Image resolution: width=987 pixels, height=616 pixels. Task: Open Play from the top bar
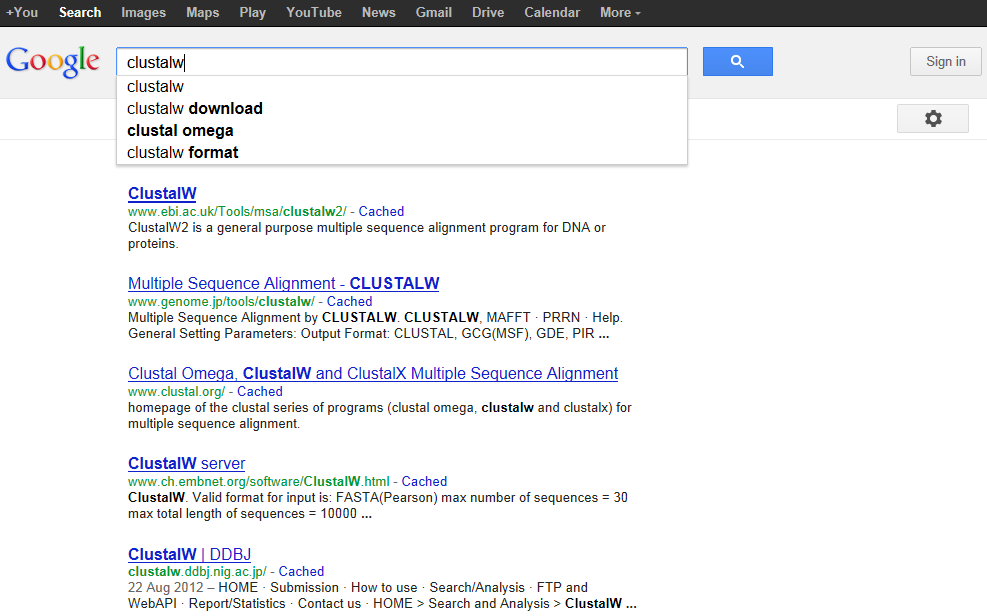click(252, 13)
